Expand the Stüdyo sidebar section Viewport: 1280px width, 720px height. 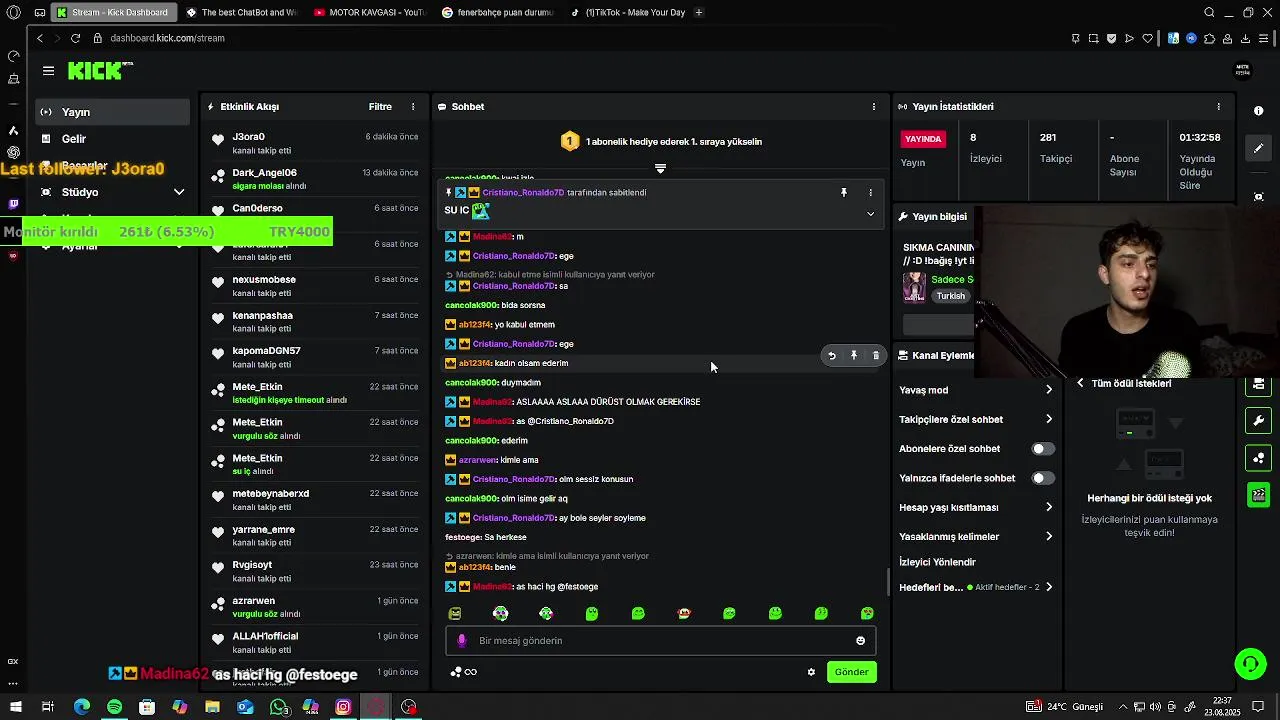click(x=179, y=192)
